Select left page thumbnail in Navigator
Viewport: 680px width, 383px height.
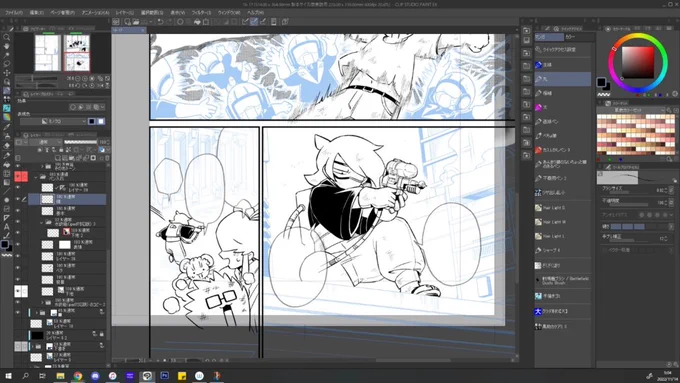pos(48,53)
